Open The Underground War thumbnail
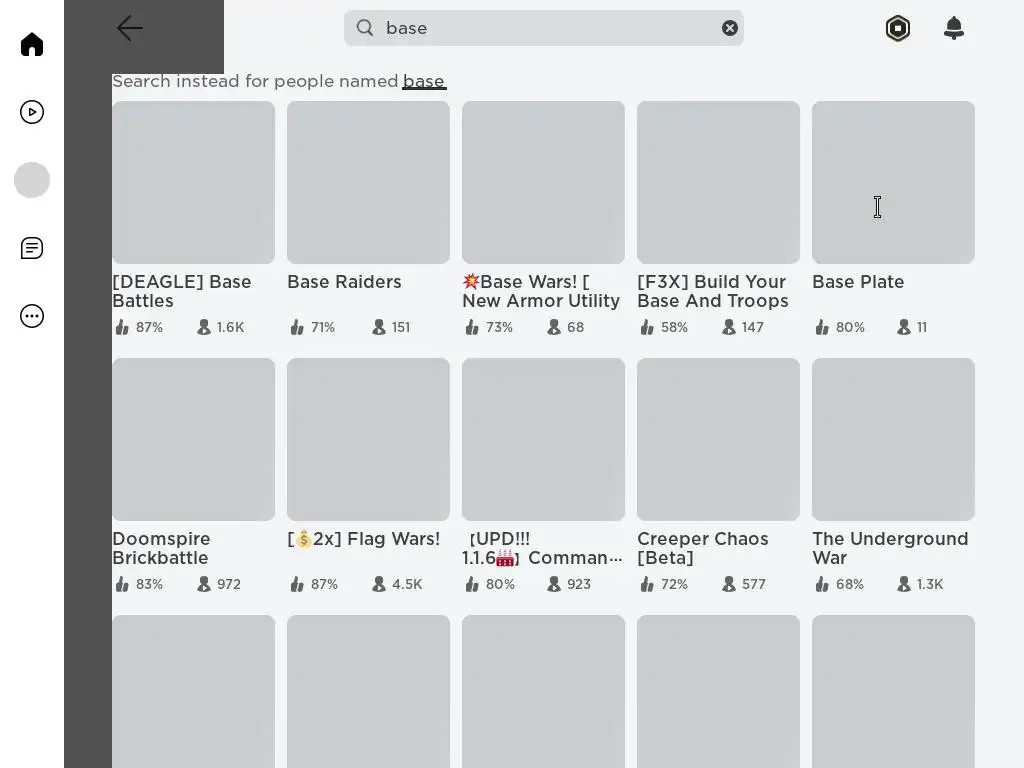The height and width of the screenshot is (768, 1024). click(893, 439)
